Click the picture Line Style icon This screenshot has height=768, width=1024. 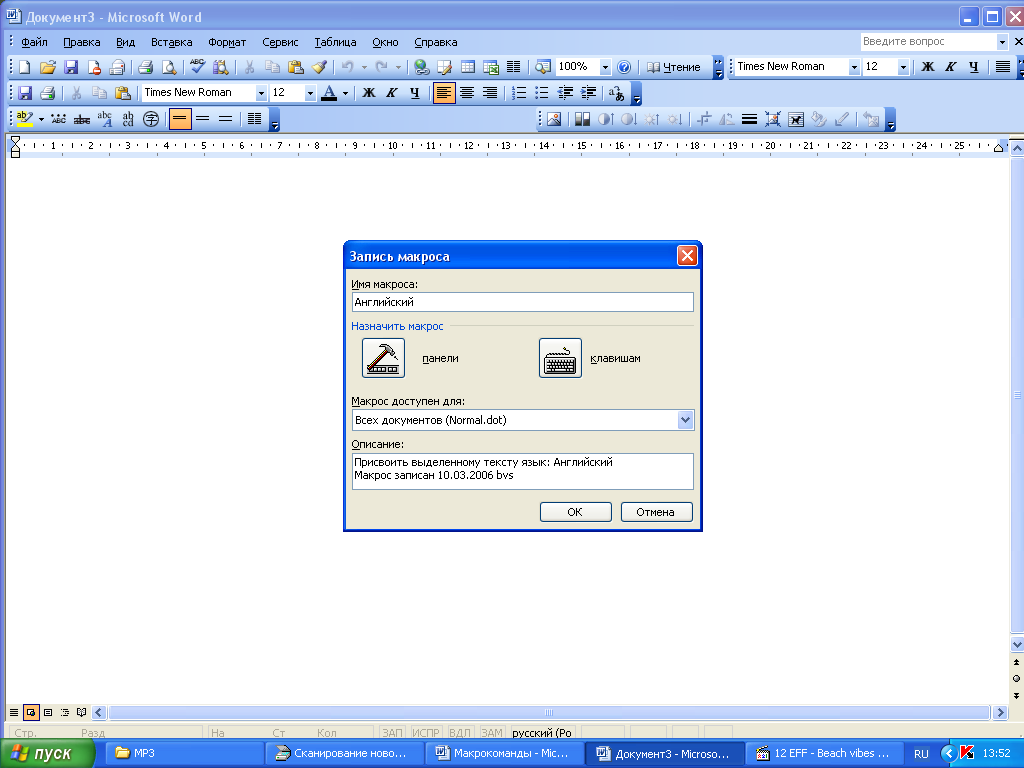click(750, 120)
